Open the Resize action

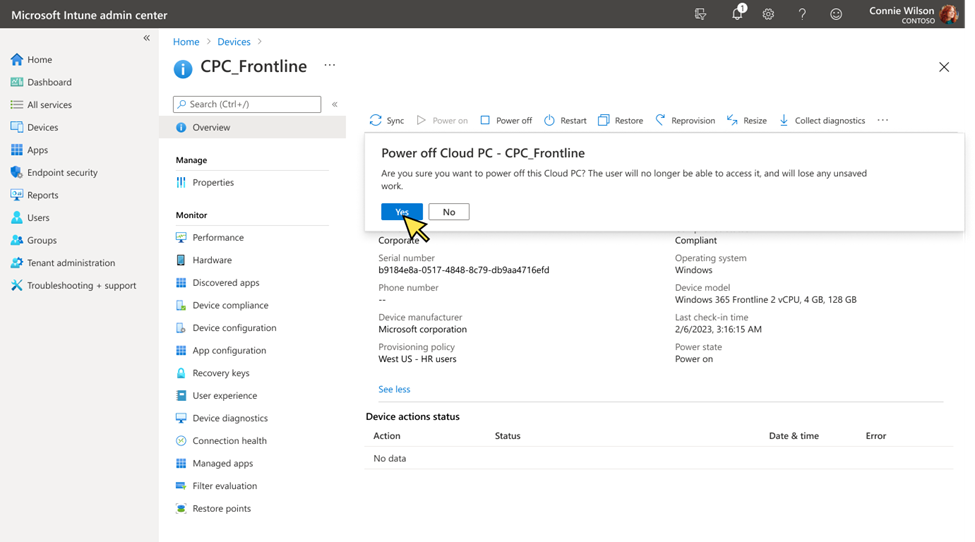(747, 121)
